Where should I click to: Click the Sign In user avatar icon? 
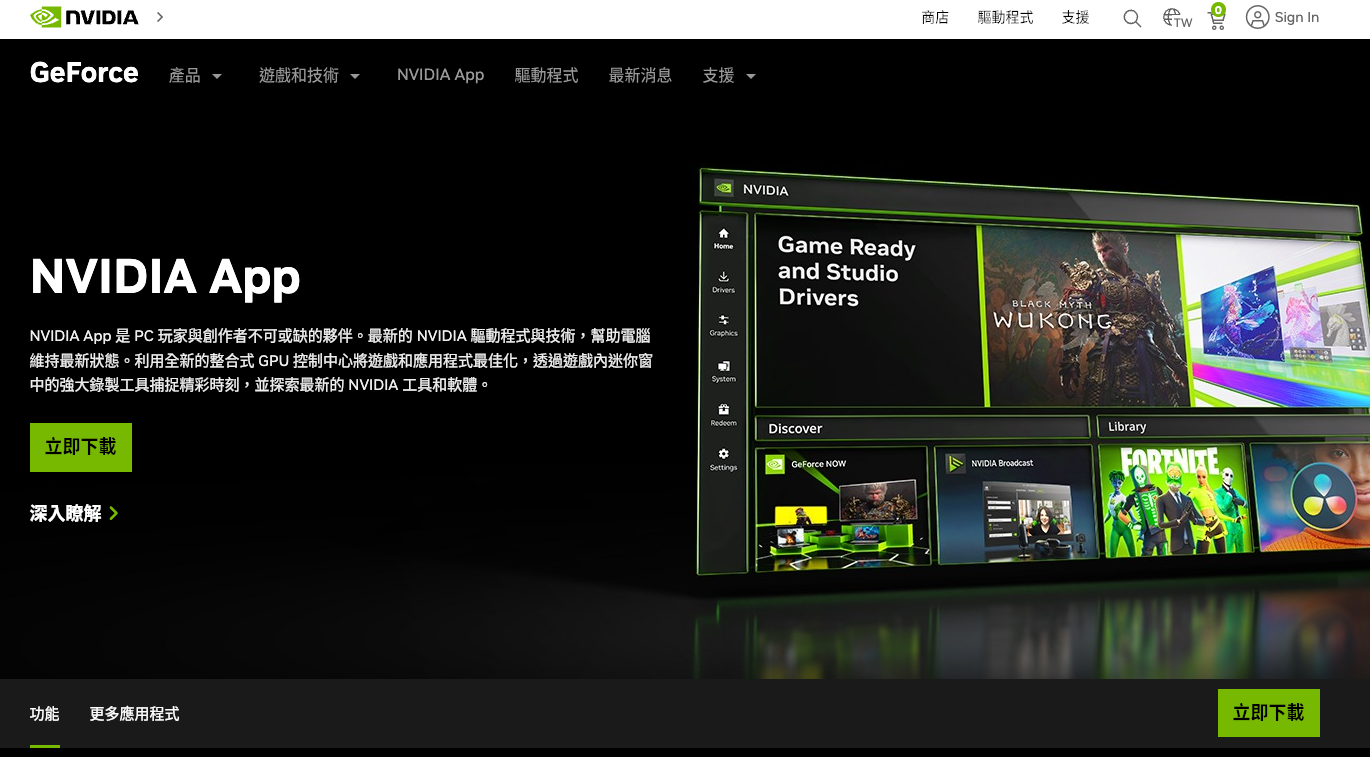[1257, 17]
